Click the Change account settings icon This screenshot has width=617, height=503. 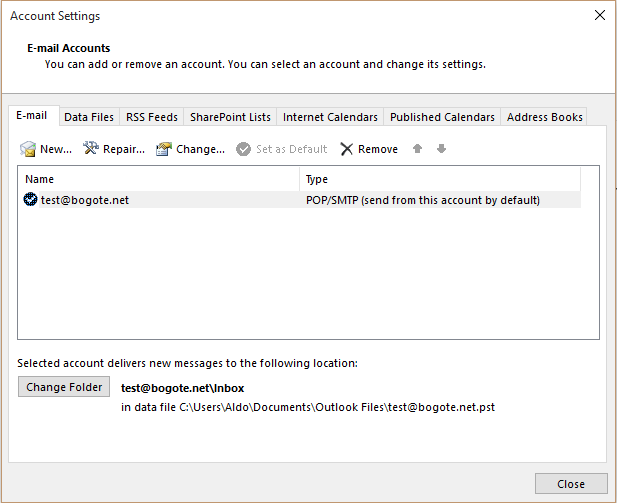[164, 149]
